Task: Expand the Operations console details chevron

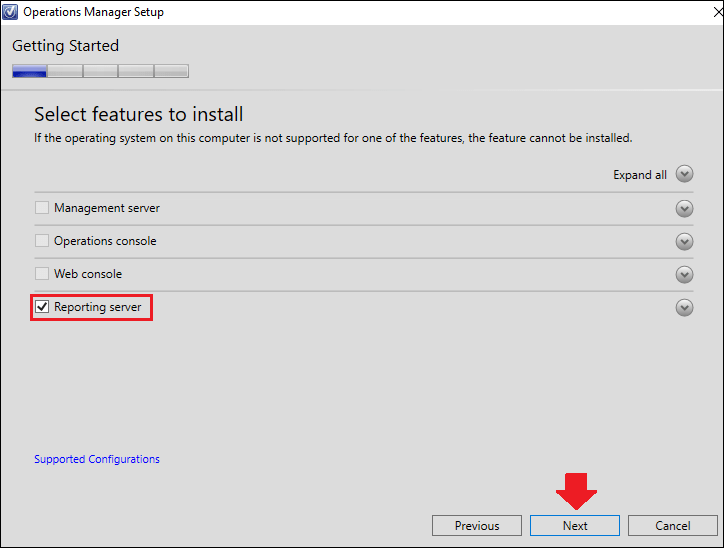Action: (x=684, y=241)
